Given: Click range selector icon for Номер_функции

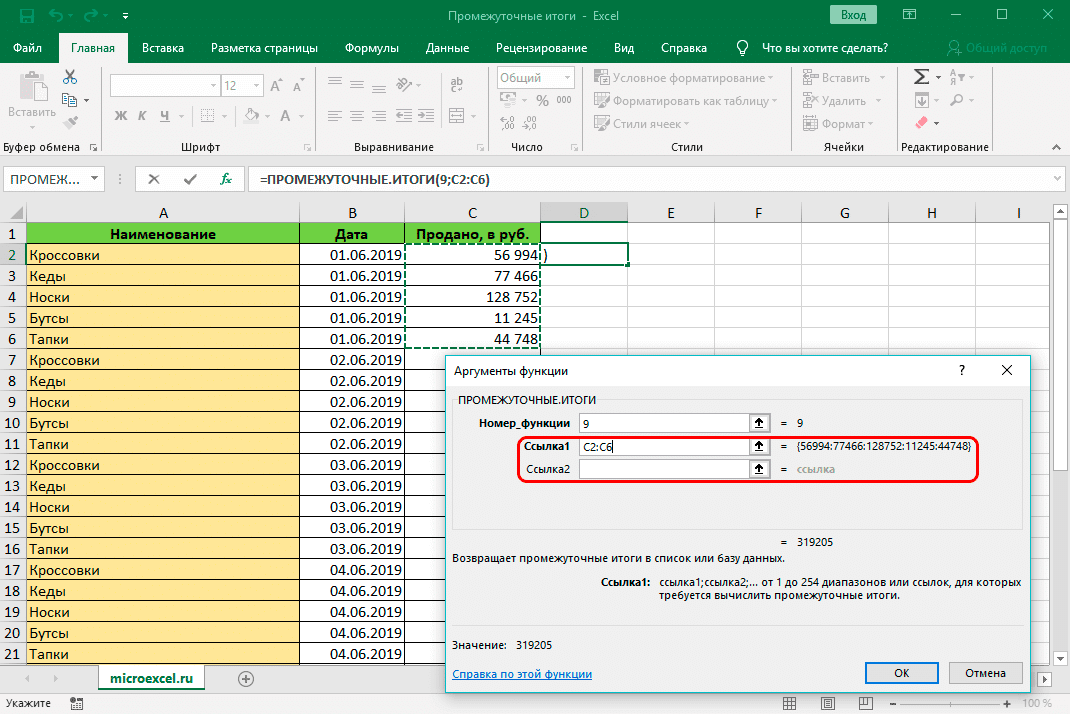Looking at the screenshot, I should pos(760,423).
